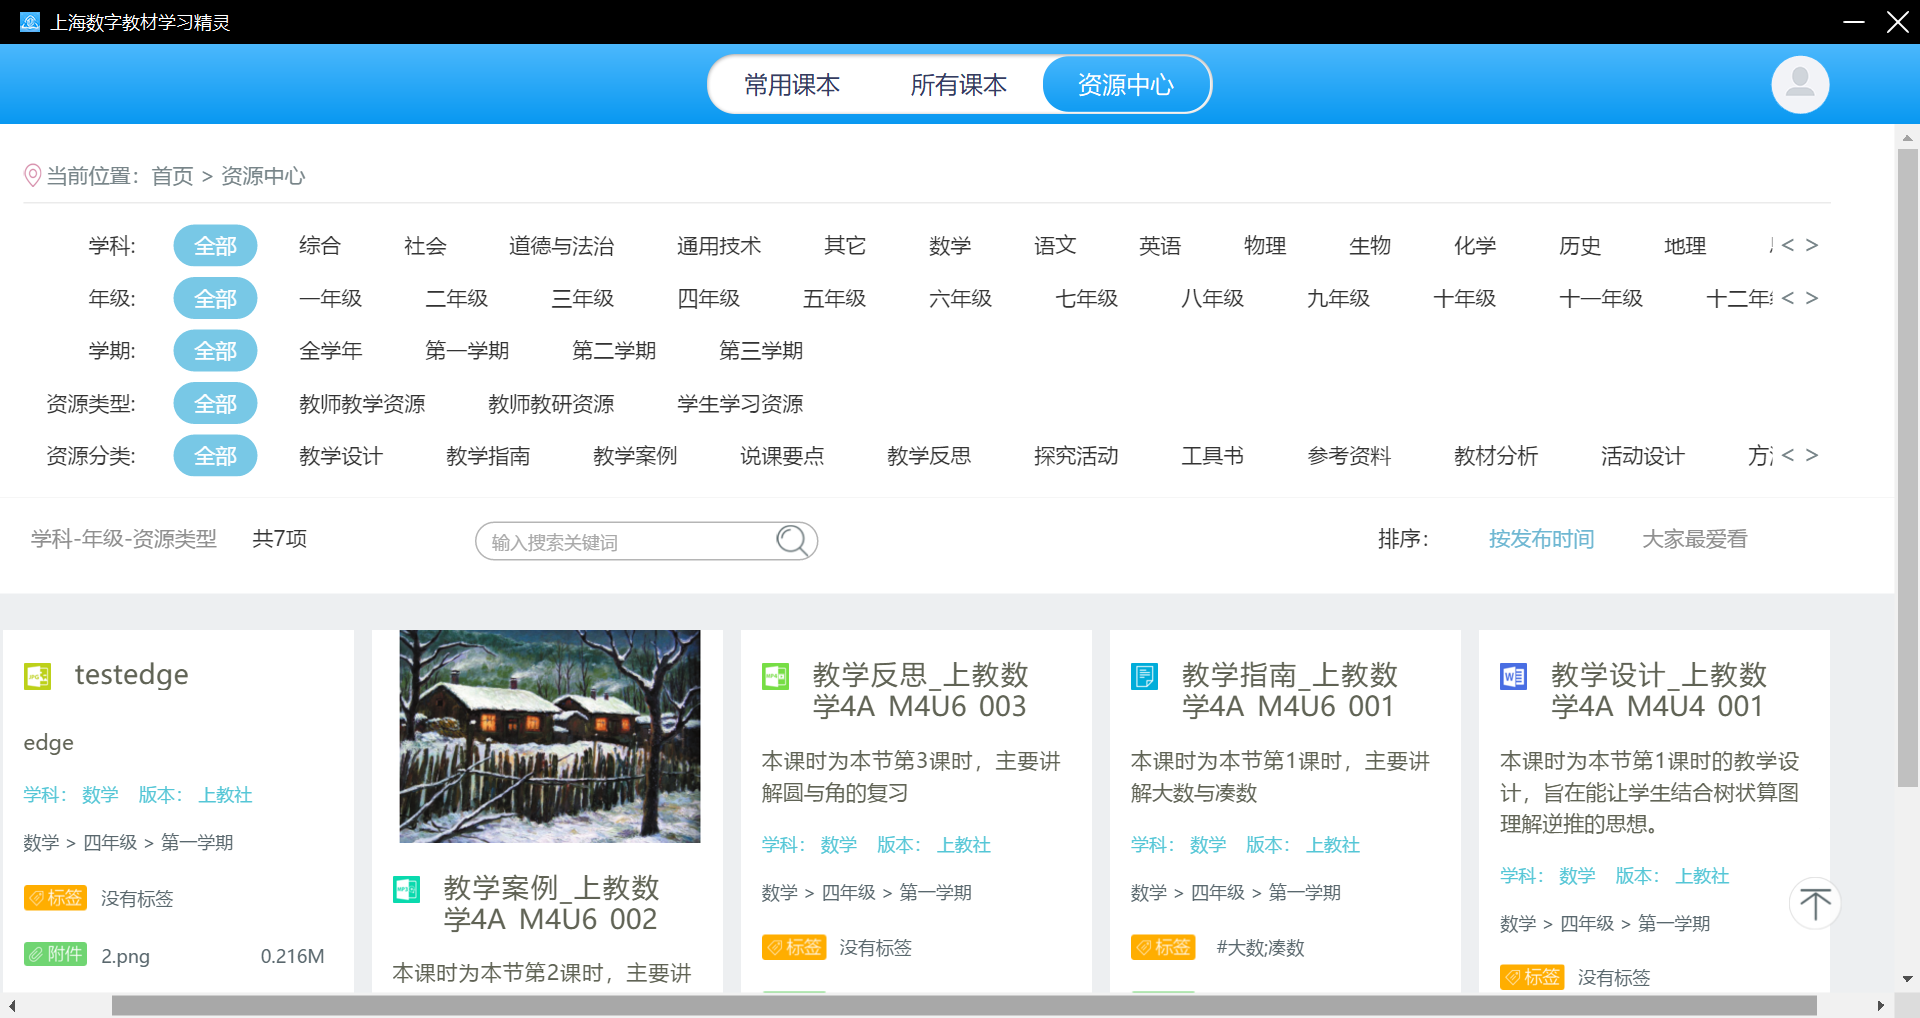The image size is (1920, 1018).
Task: Click the testedge card file icon
Action: tap(38, 677)
